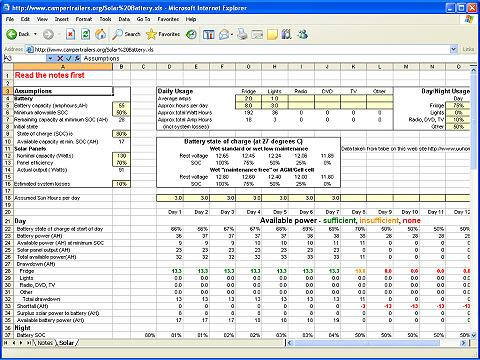Viewport: 480px width, 360px height.
Task: Click the page icon in the address bar
Action: point(30,50)
